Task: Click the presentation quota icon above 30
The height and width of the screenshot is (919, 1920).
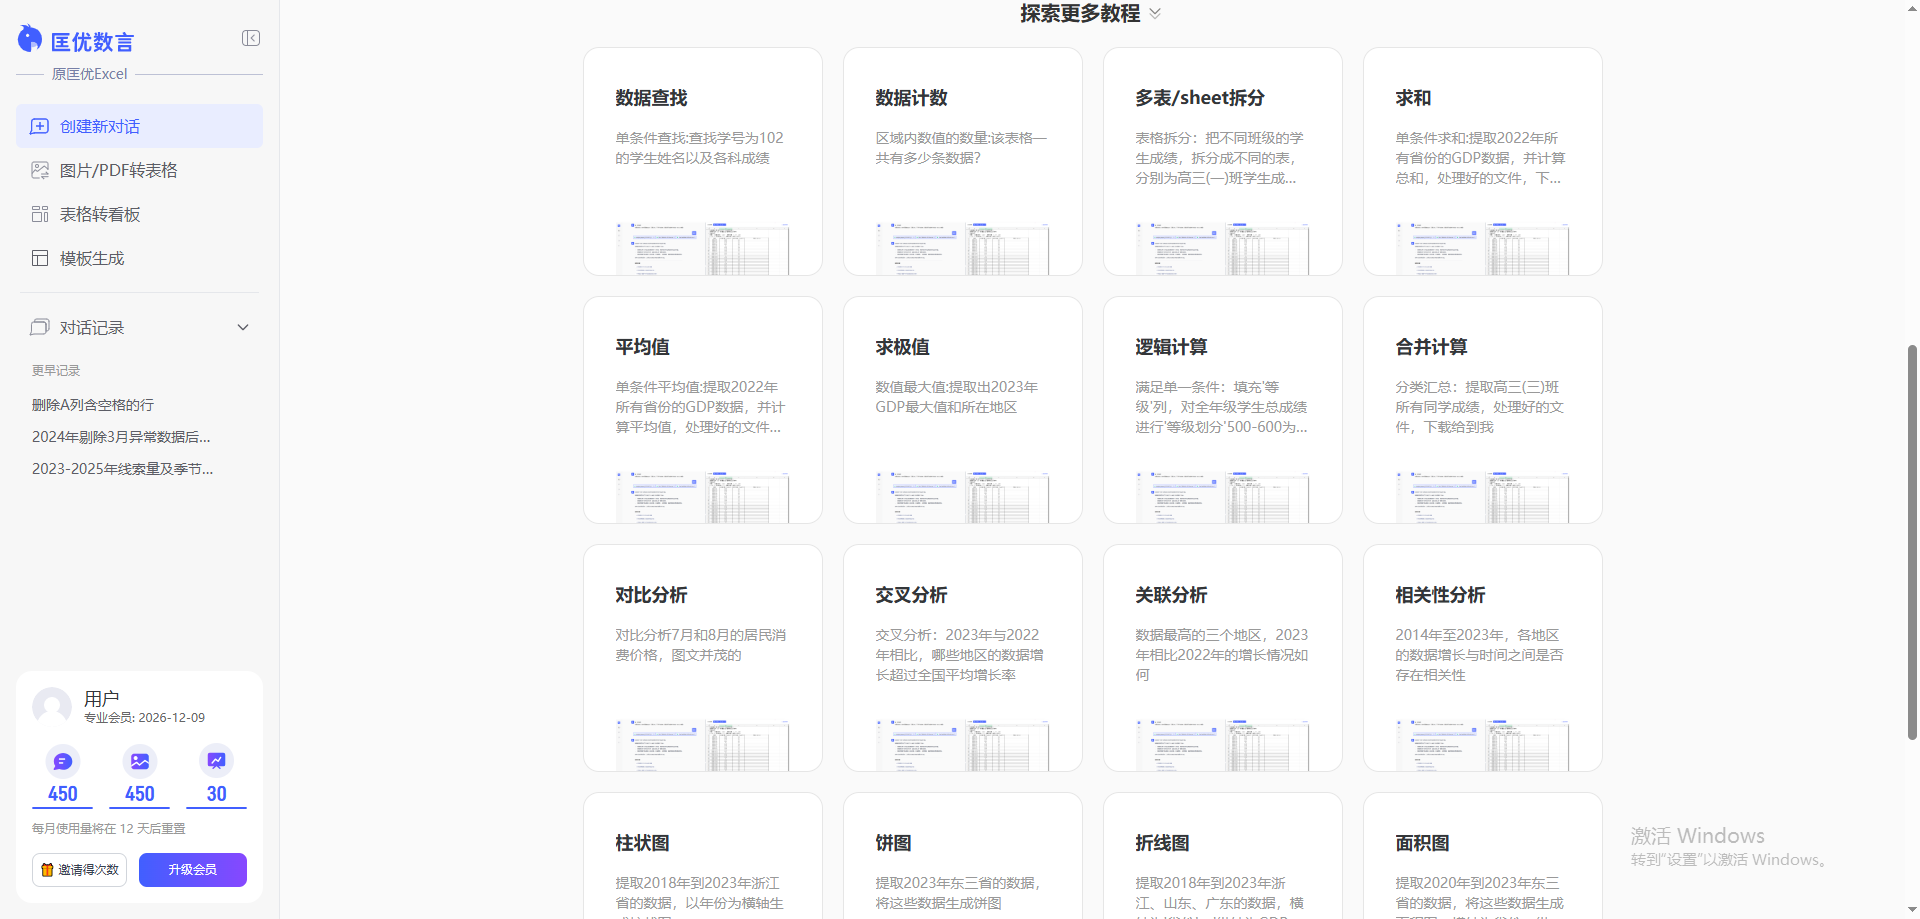Action: pyautogui.click(x=216, y=760)
